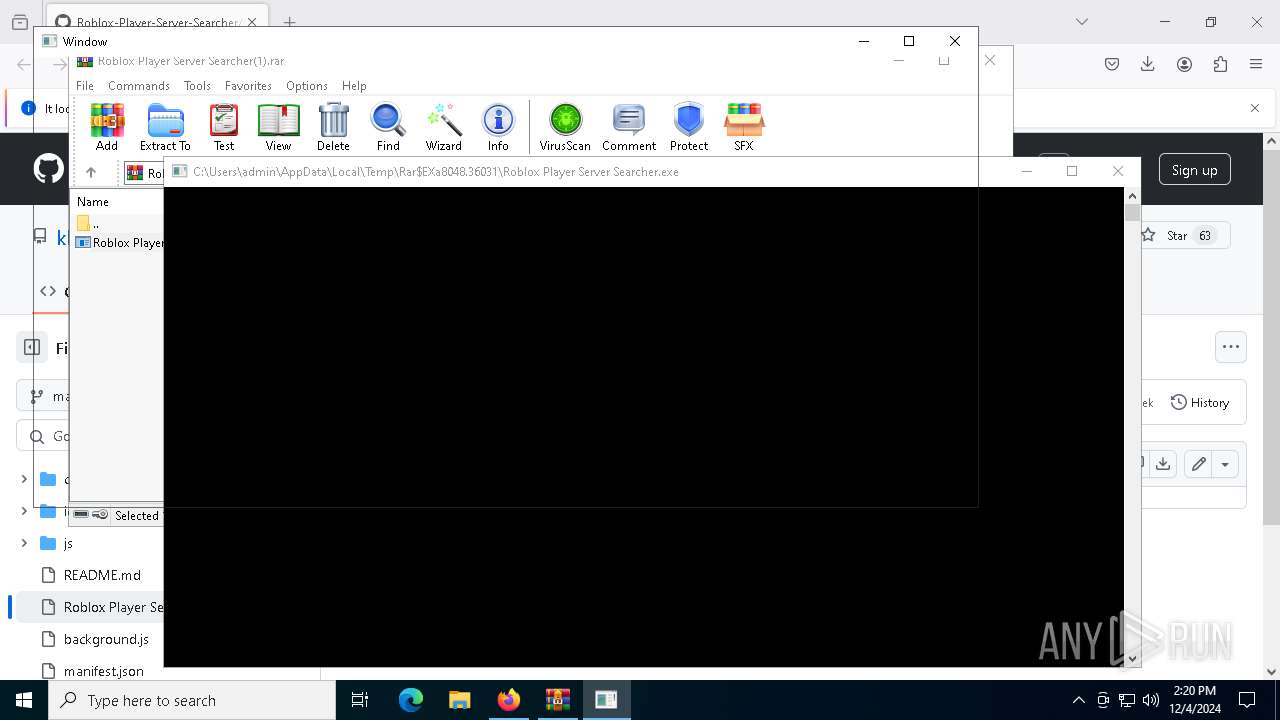Screen dimensions: 1280x720
Task: Click the SFX archive icon
Action: (x=744, y=127)
